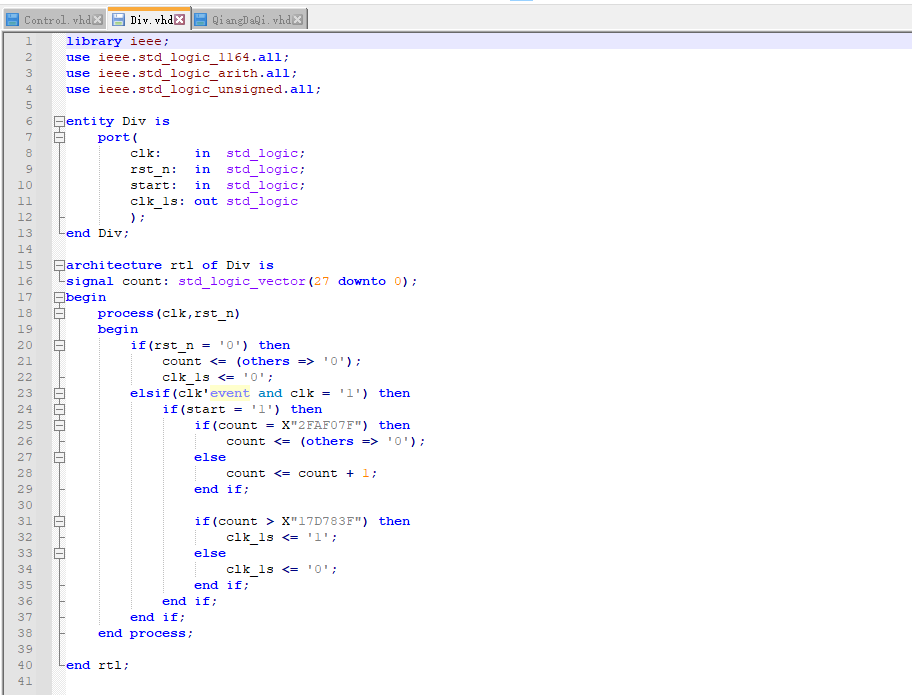
Task: Collapse the process block at line 18
Action: (59, 313)
